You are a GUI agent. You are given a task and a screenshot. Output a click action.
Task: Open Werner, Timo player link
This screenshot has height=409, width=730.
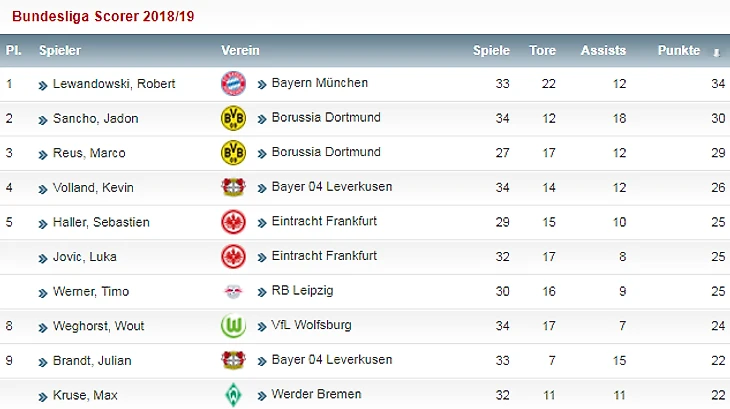(90, 292)
